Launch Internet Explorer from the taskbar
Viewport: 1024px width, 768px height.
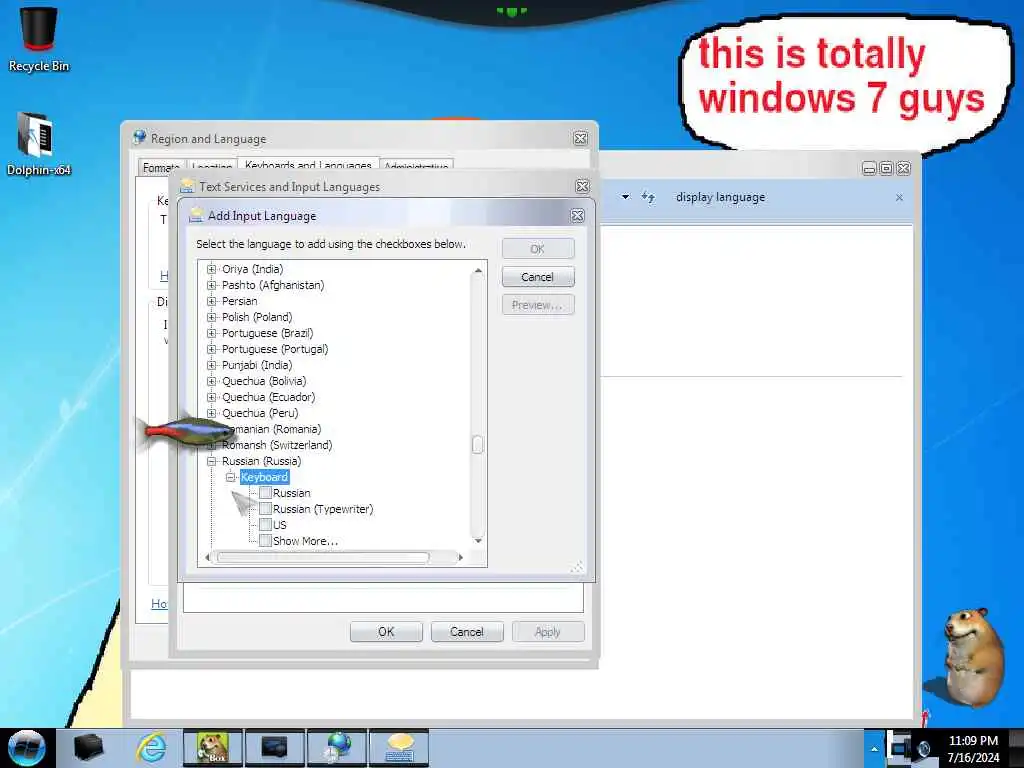pyautogui.click(x=152, y=748)
